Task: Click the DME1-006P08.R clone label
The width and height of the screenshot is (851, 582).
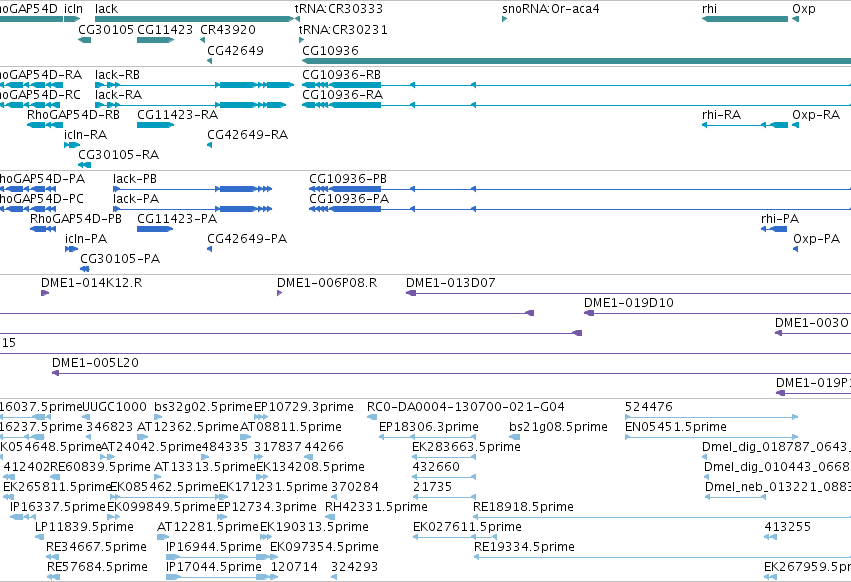Action: (x=327, y=283)
